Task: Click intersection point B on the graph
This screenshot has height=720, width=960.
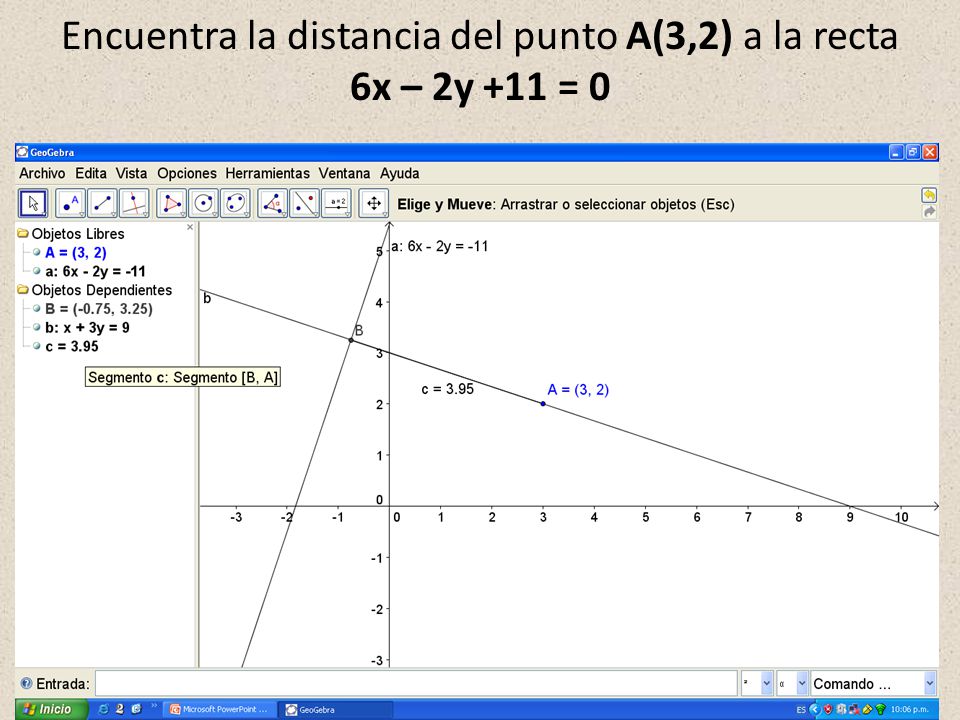Action: [351, 340]
